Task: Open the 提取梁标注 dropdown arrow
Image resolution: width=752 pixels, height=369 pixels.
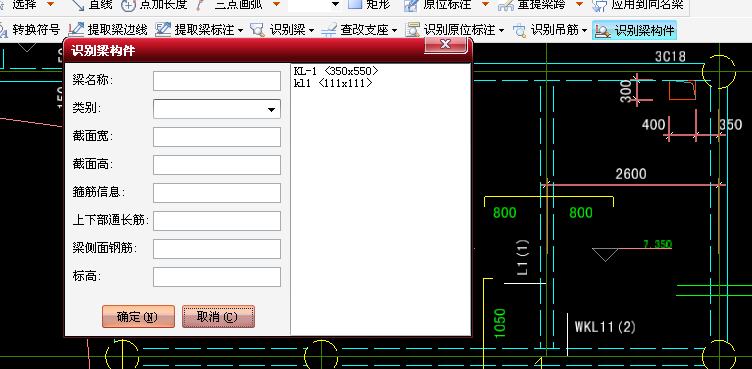Action: click(x=240, y=31)
